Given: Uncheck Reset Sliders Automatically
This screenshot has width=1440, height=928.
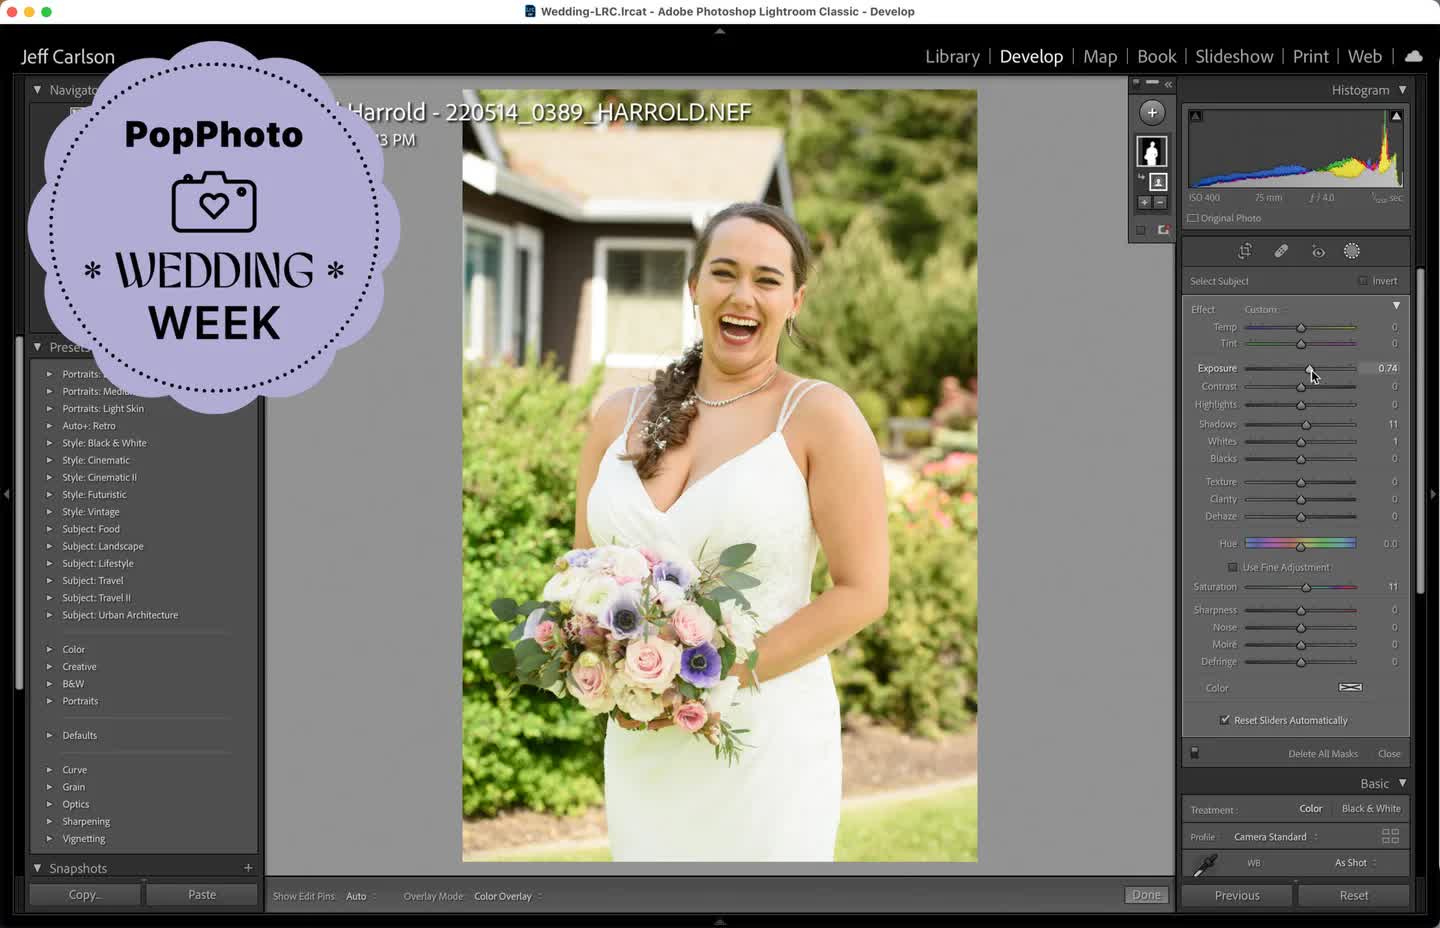Looking at the screenshot, I should point(1225,720).
